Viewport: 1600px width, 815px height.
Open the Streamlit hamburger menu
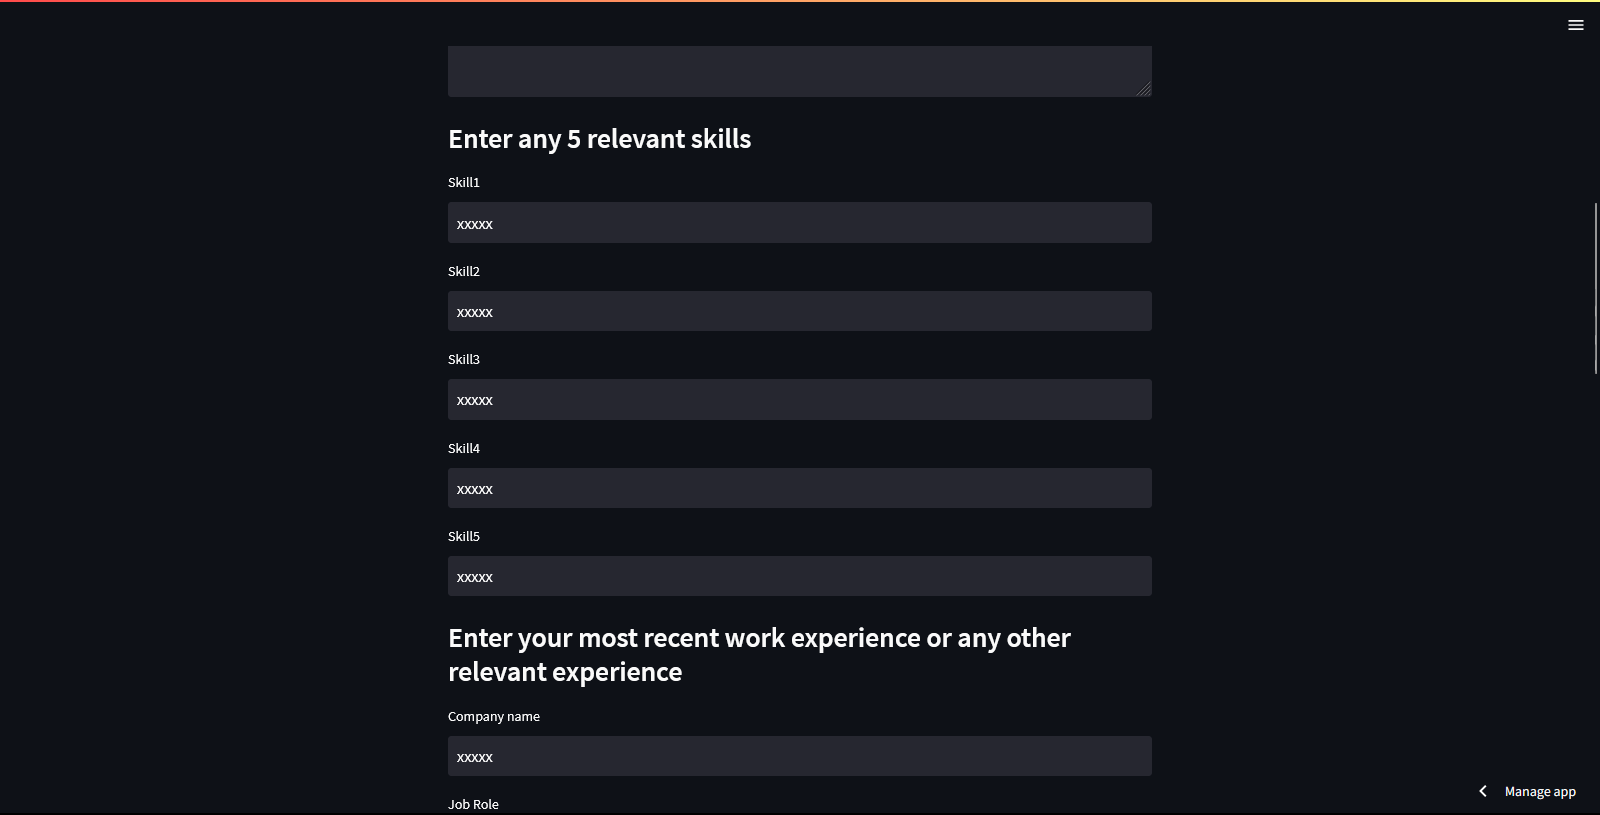(x=1576, y=24)
